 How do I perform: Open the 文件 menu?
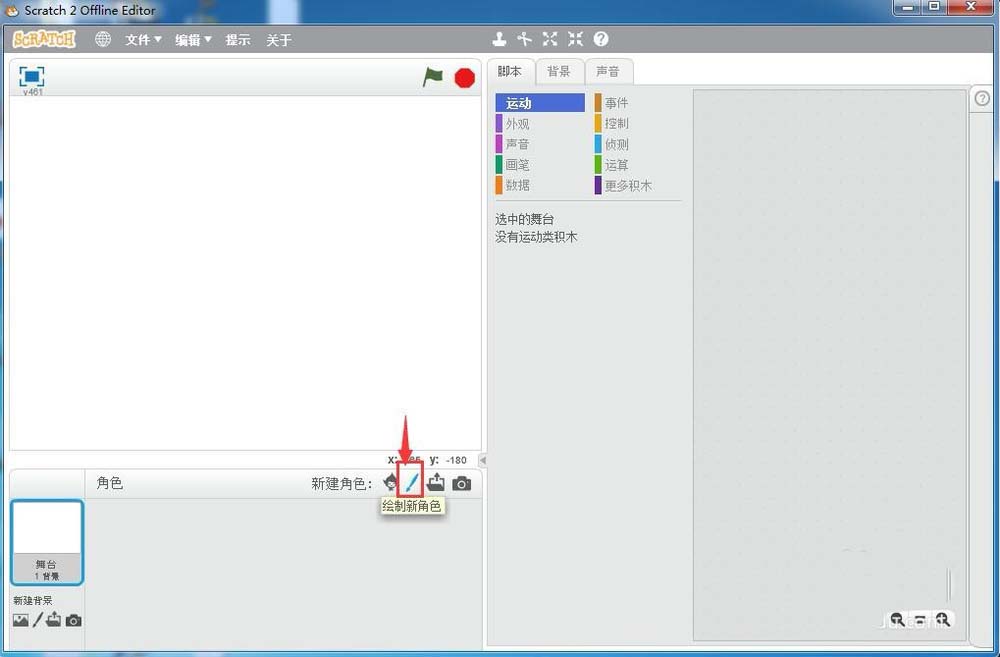point(142,40)
